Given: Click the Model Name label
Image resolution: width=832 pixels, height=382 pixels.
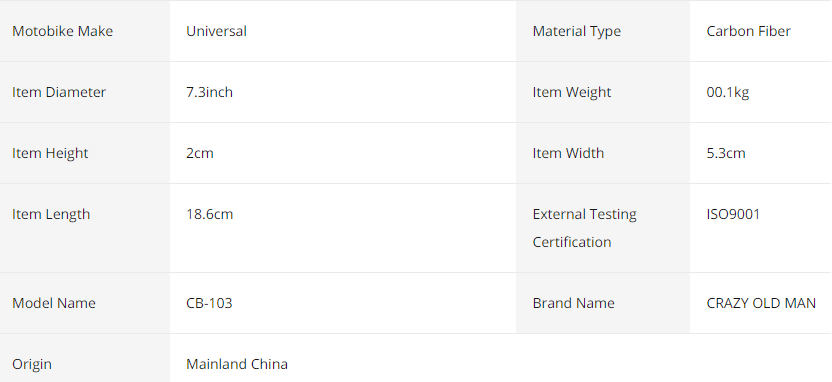Looking at the screenshot, I should click(x=54, y=303).
